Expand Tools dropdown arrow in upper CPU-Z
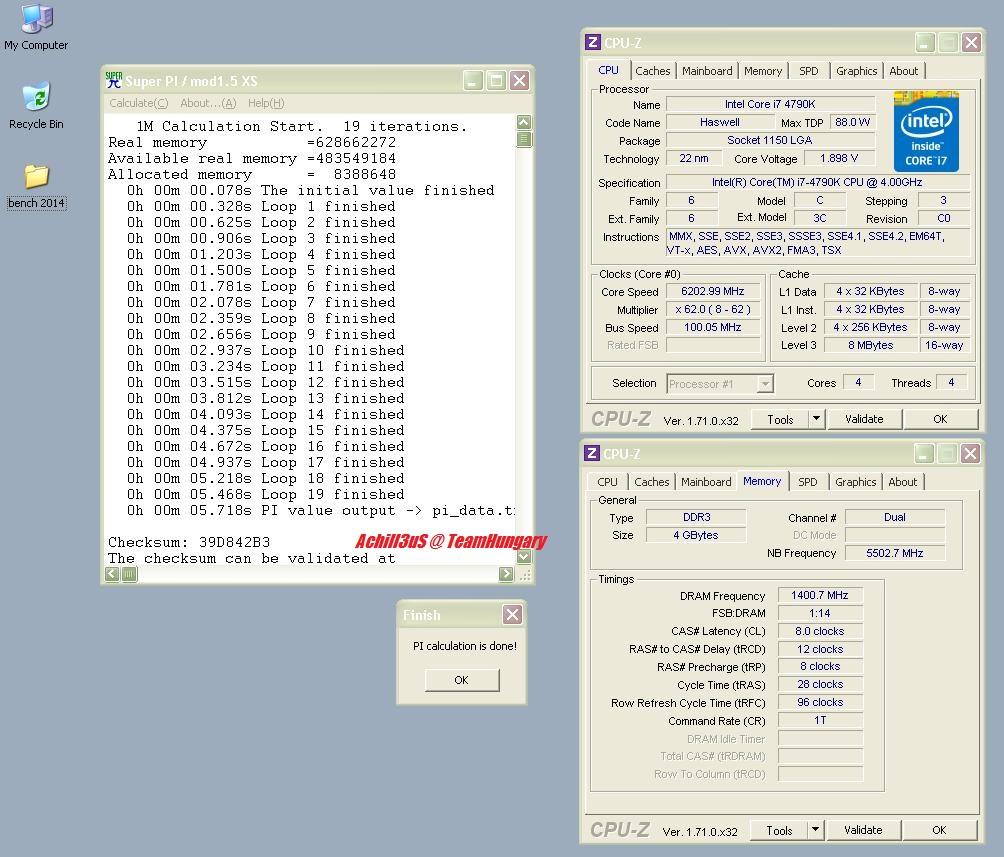This screenshot has height=857, width=1004. click(816, 419)
